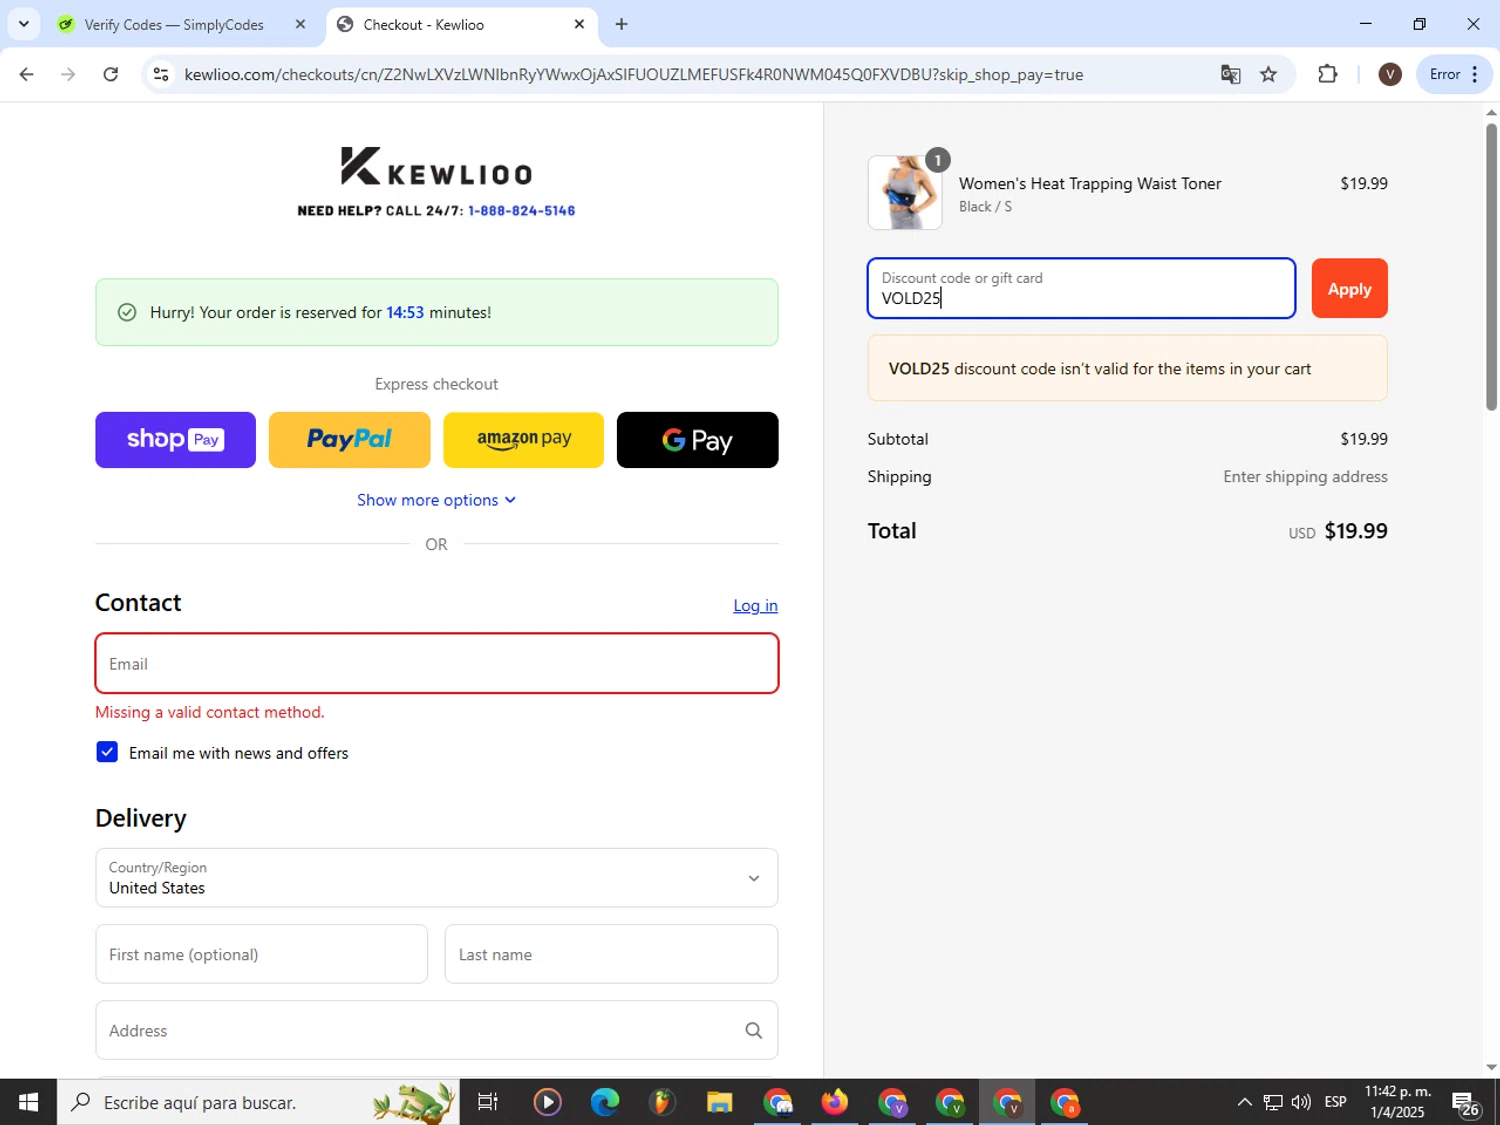The width and height of the screenshot is (1500, 1125).
Task: Open the notification center icon
Action: [1465, 1102]
